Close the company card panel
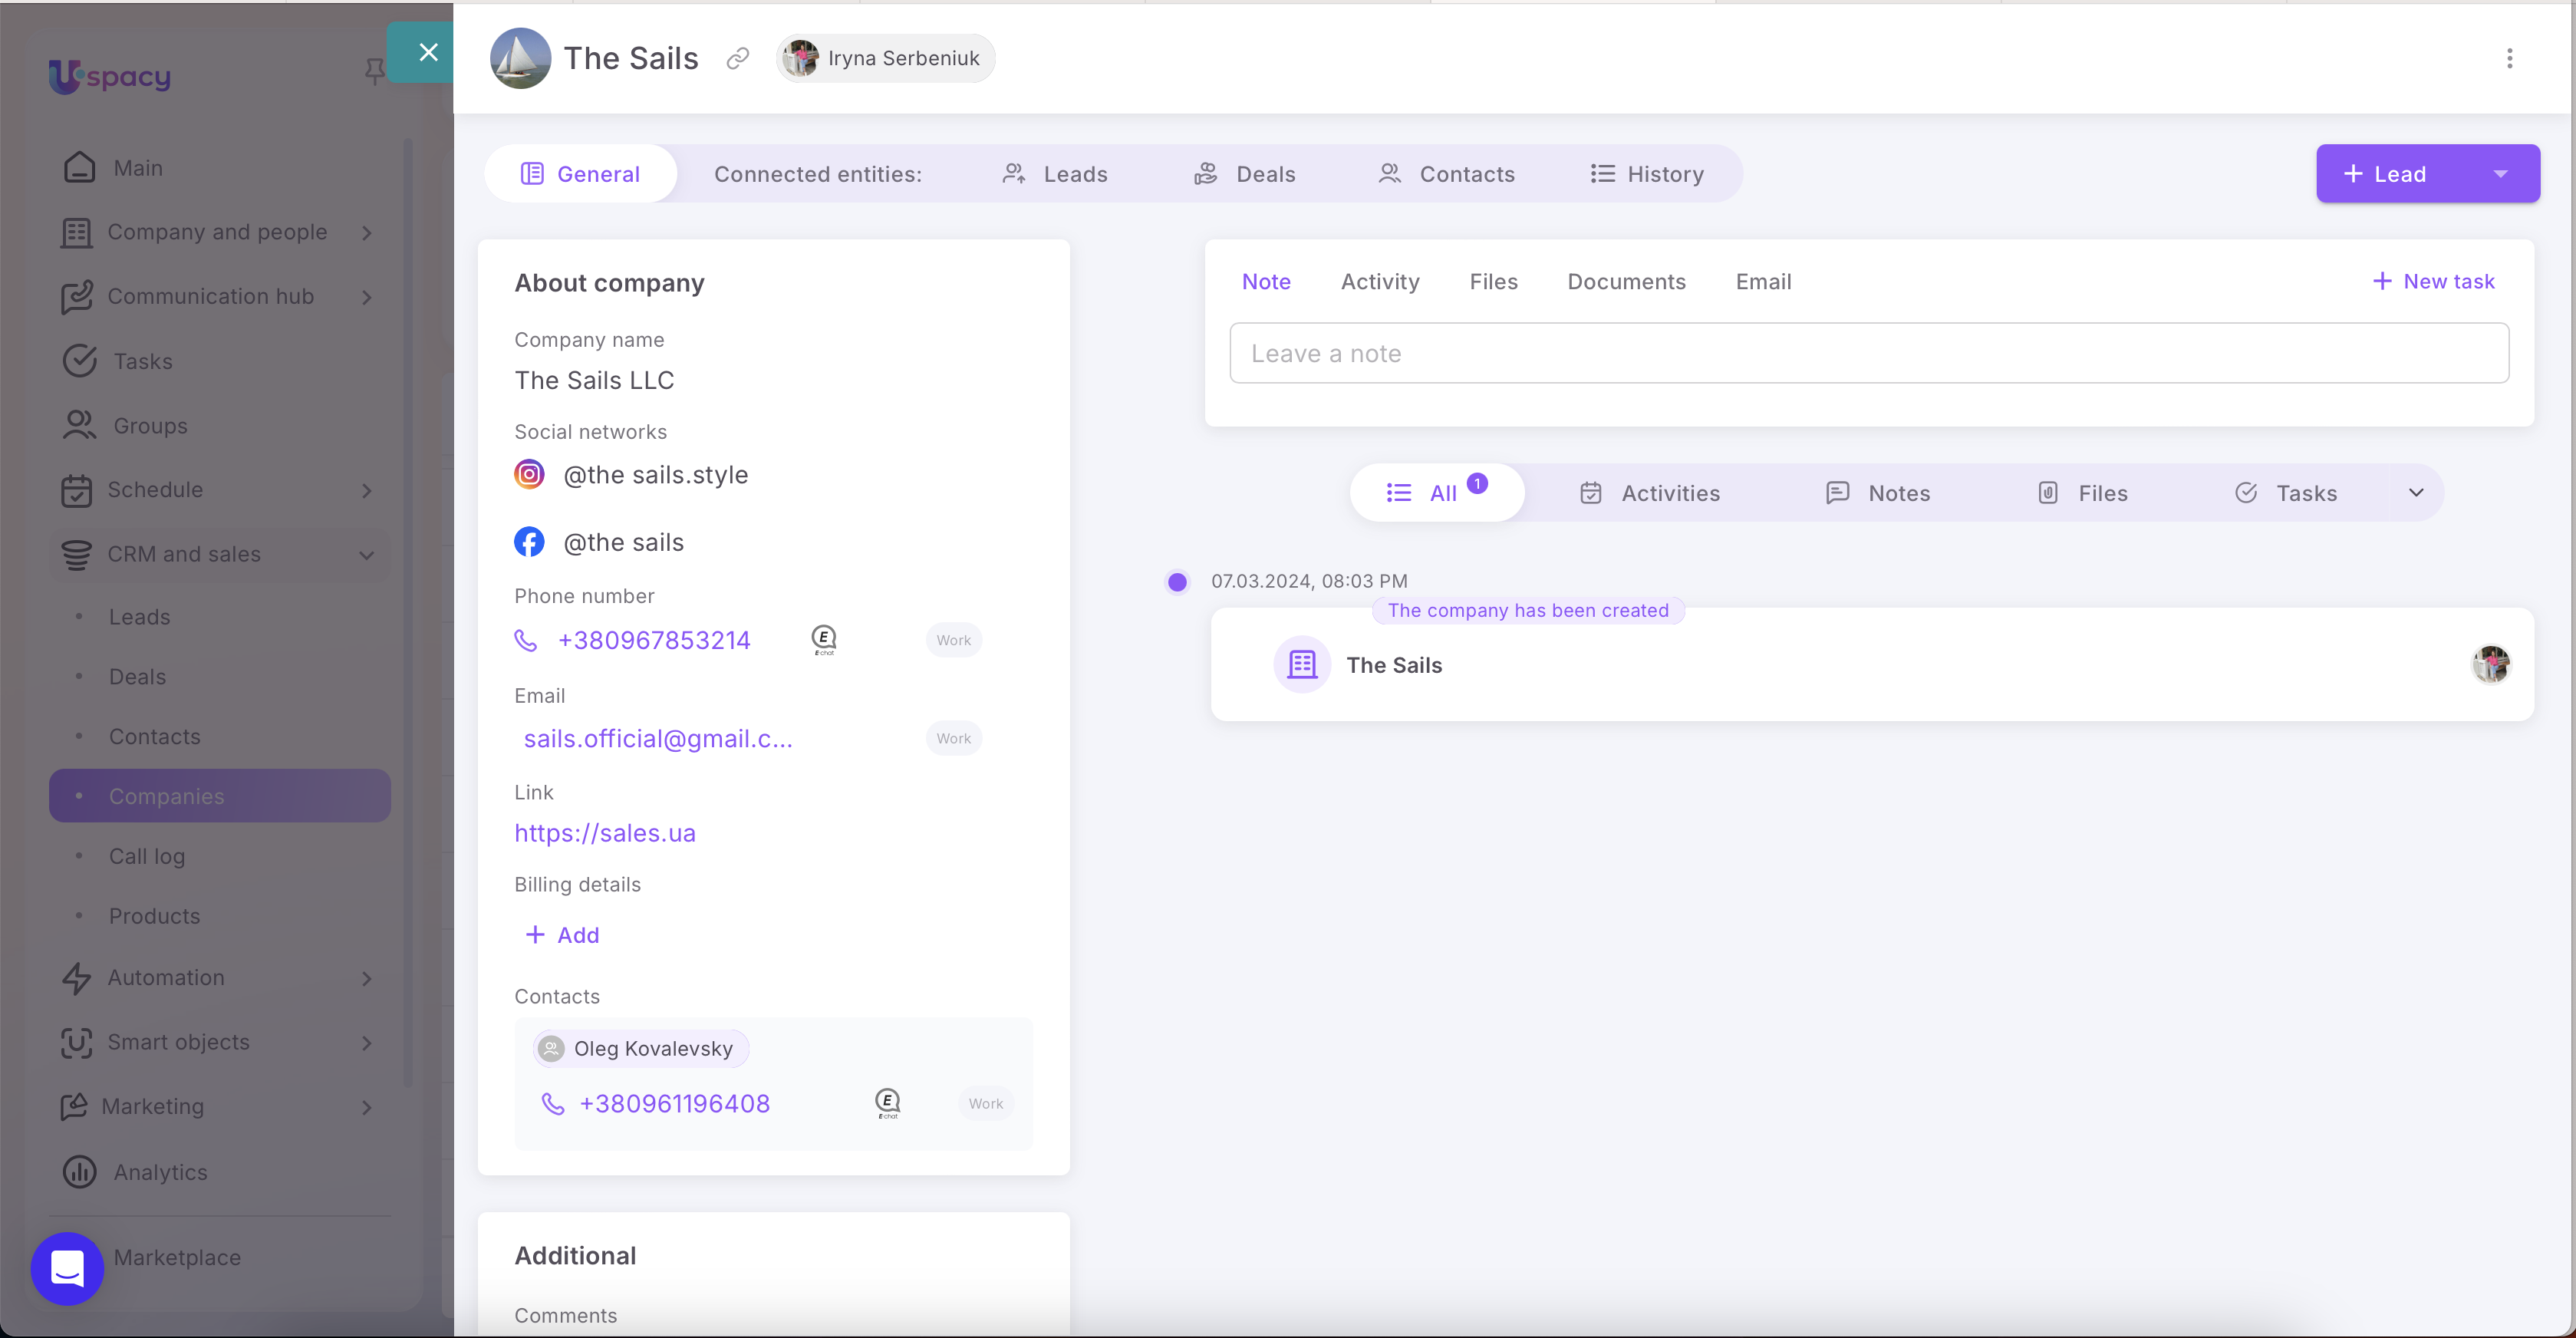 428,53
